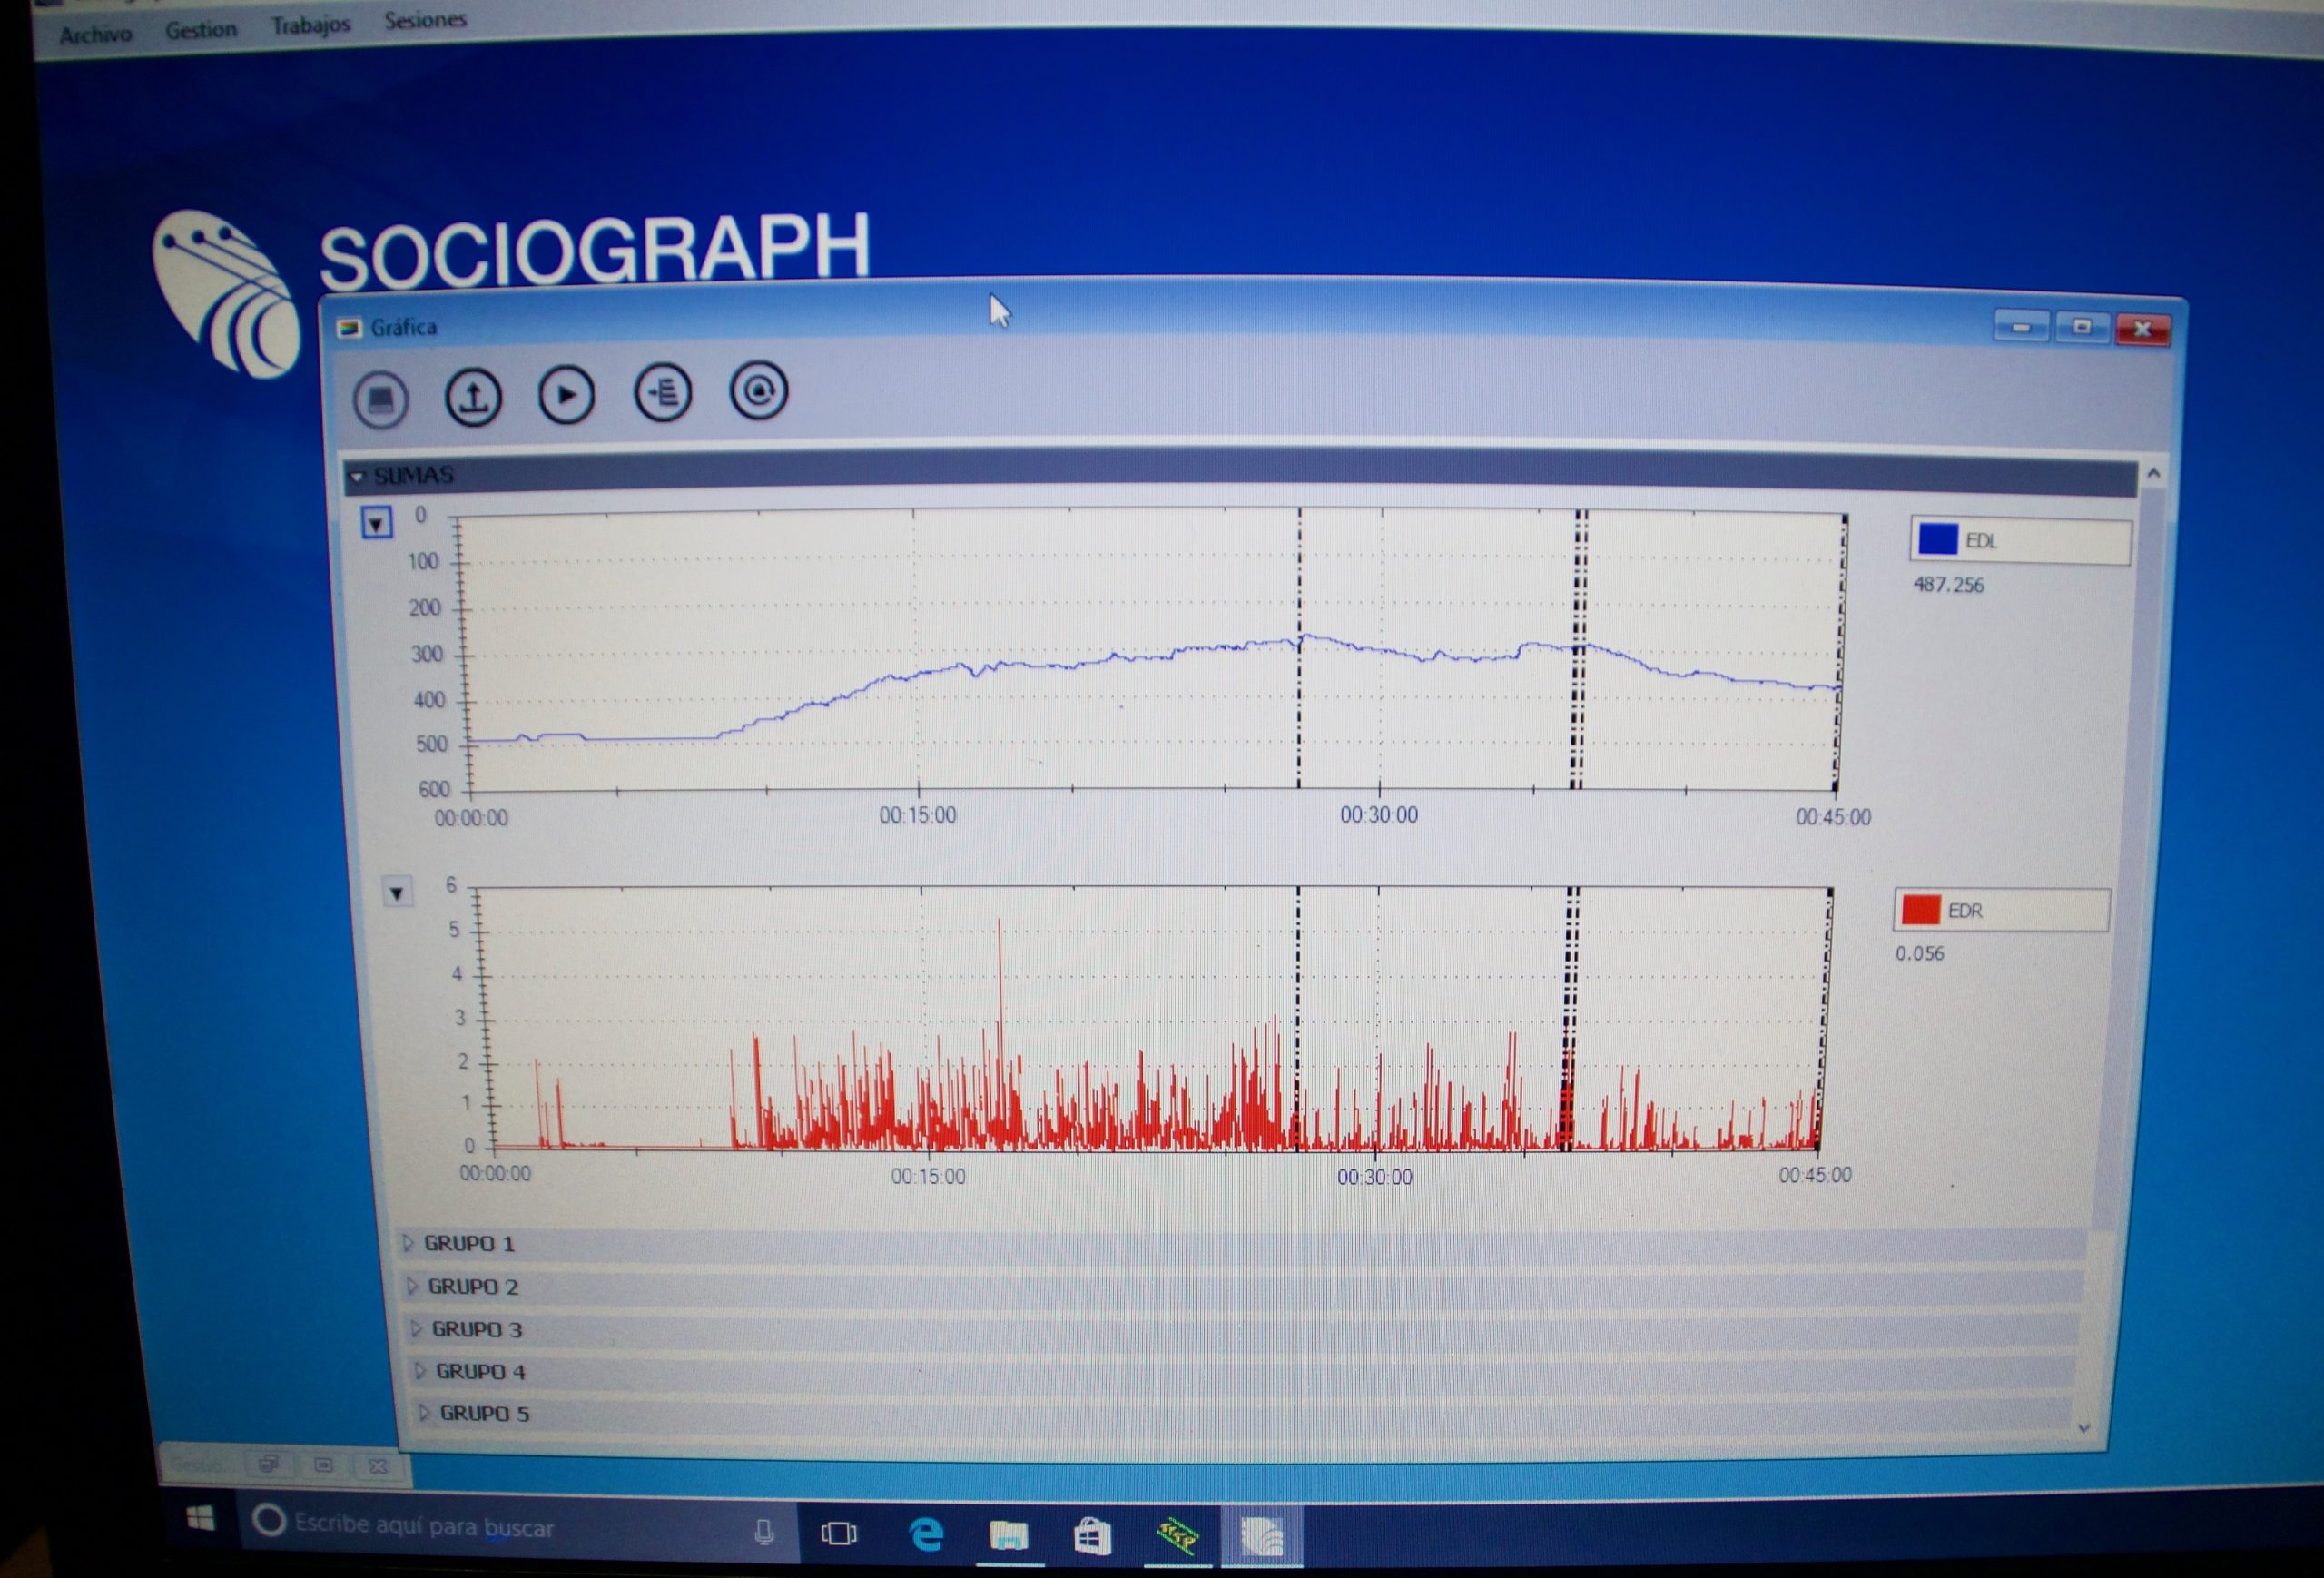The width and height of the screenshot is (2324, 1578).
Task: Click the disk save icon in toolbar
Action: 381,400
